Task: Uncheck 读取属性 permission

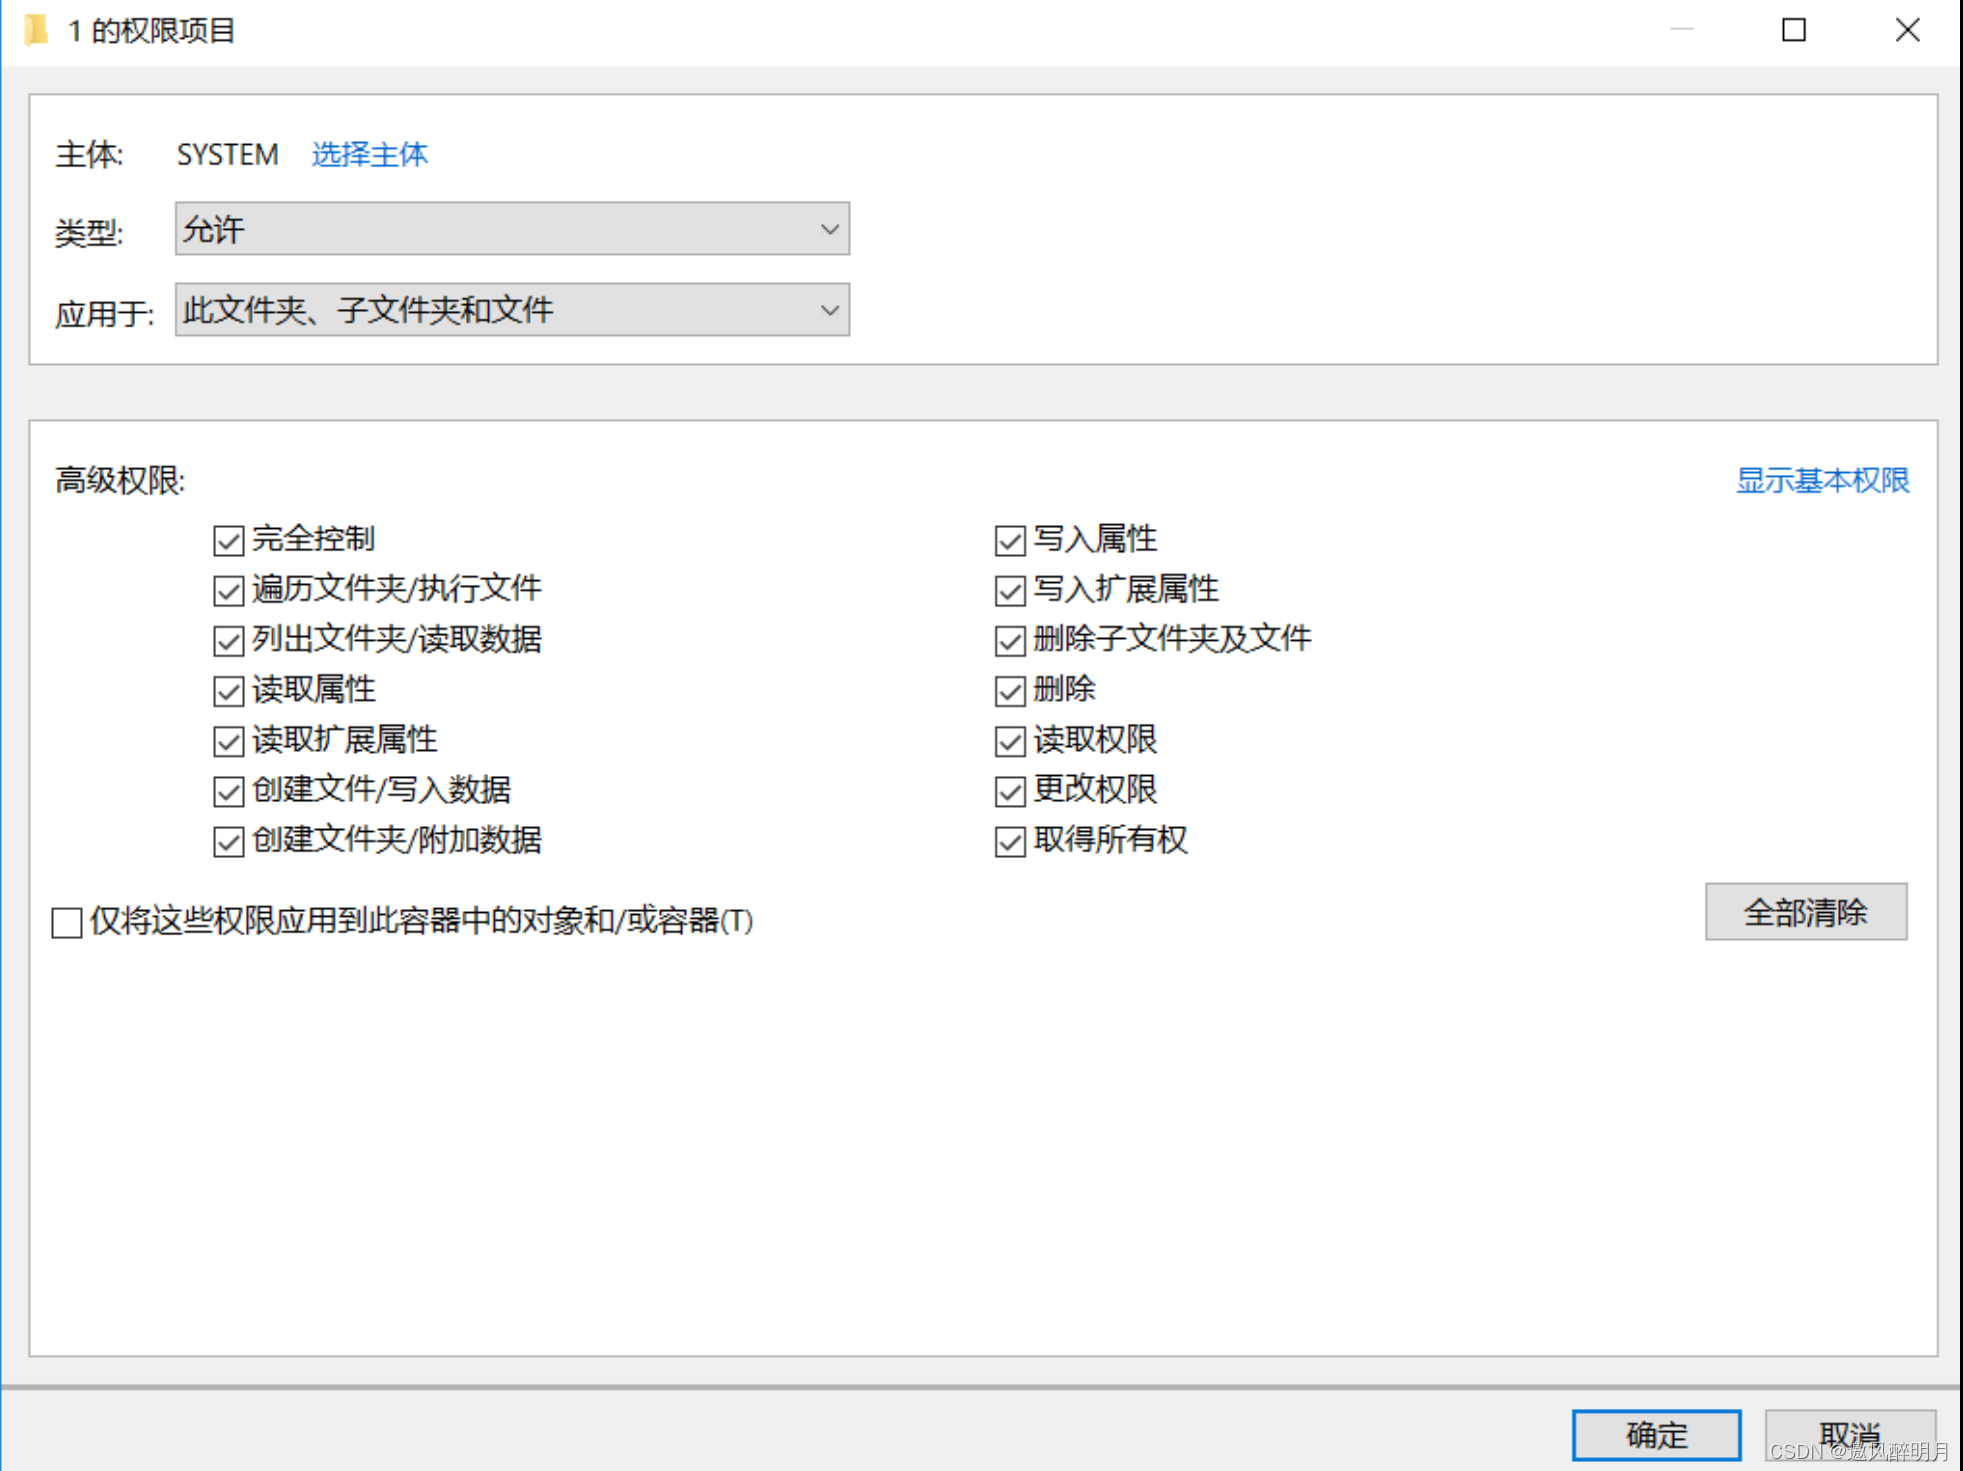Action: point(229,691)
